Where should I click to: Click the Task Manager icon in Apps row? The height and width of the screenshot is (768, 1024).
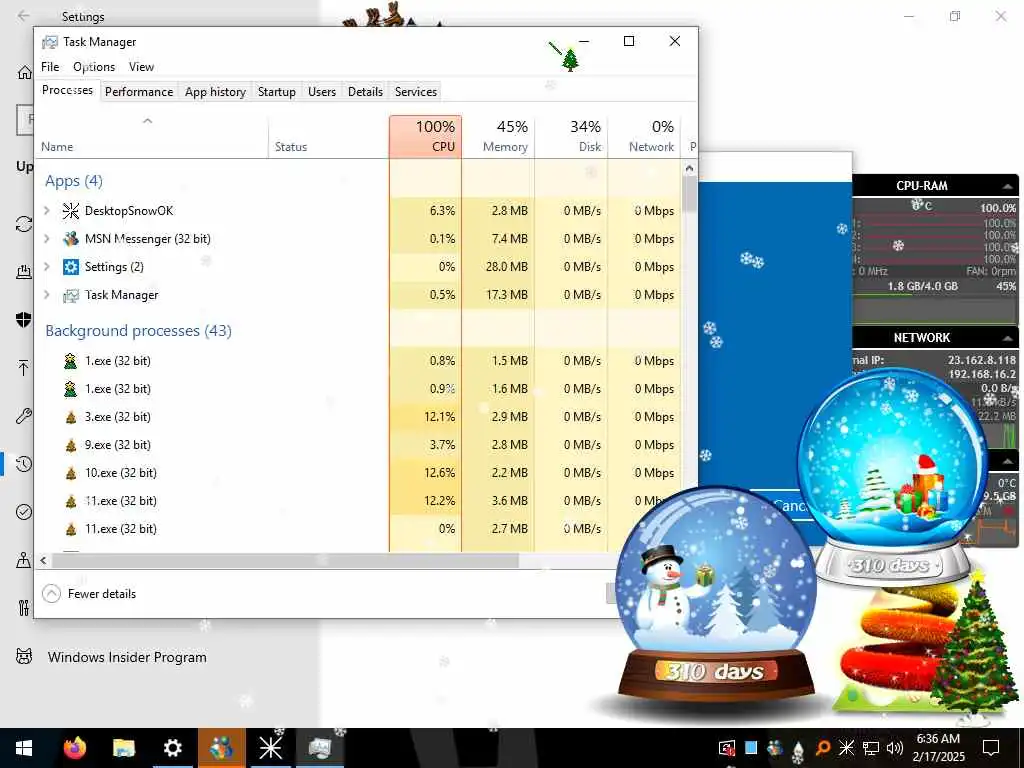coord(71,295)
